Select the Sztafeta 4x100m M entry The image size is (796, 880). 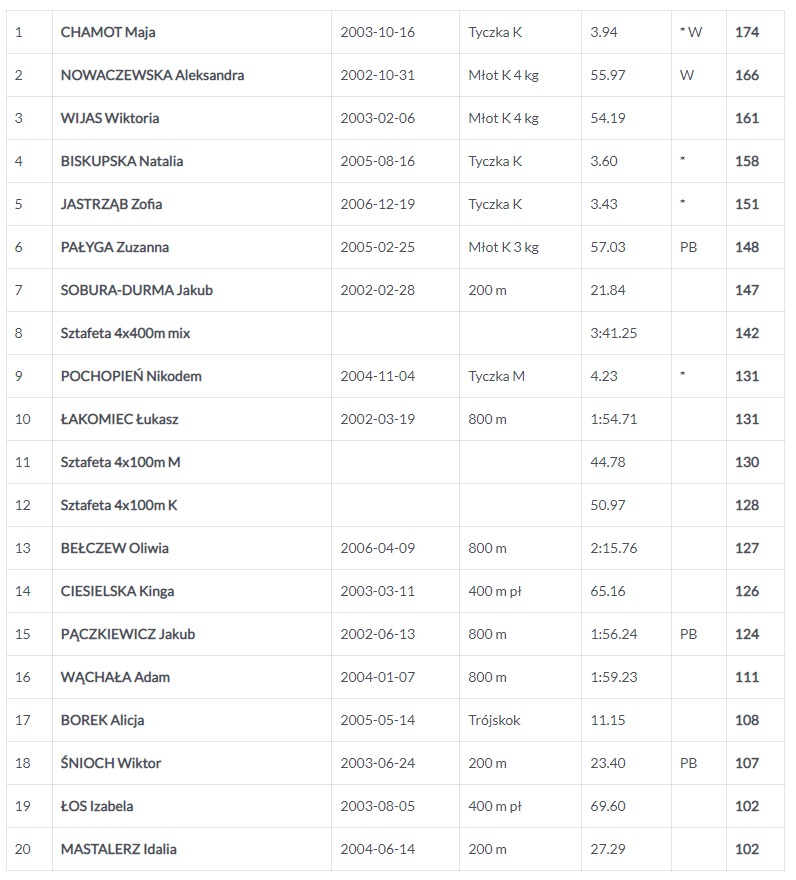[120, 462]
